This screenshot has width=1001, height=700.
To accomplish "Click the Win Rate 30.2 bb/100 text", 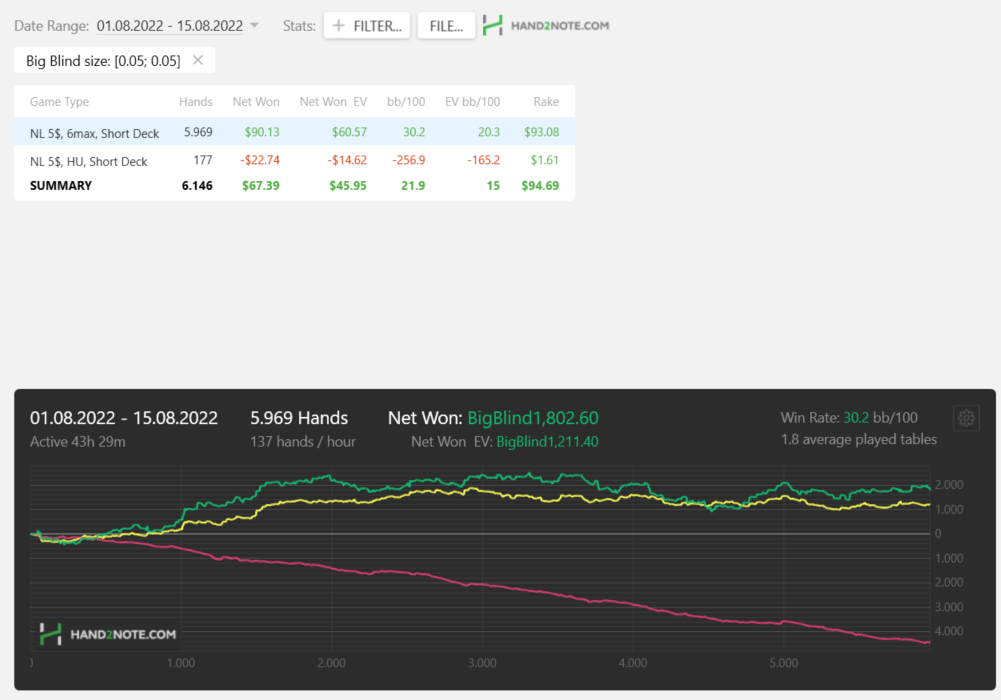I will point(849,418).
